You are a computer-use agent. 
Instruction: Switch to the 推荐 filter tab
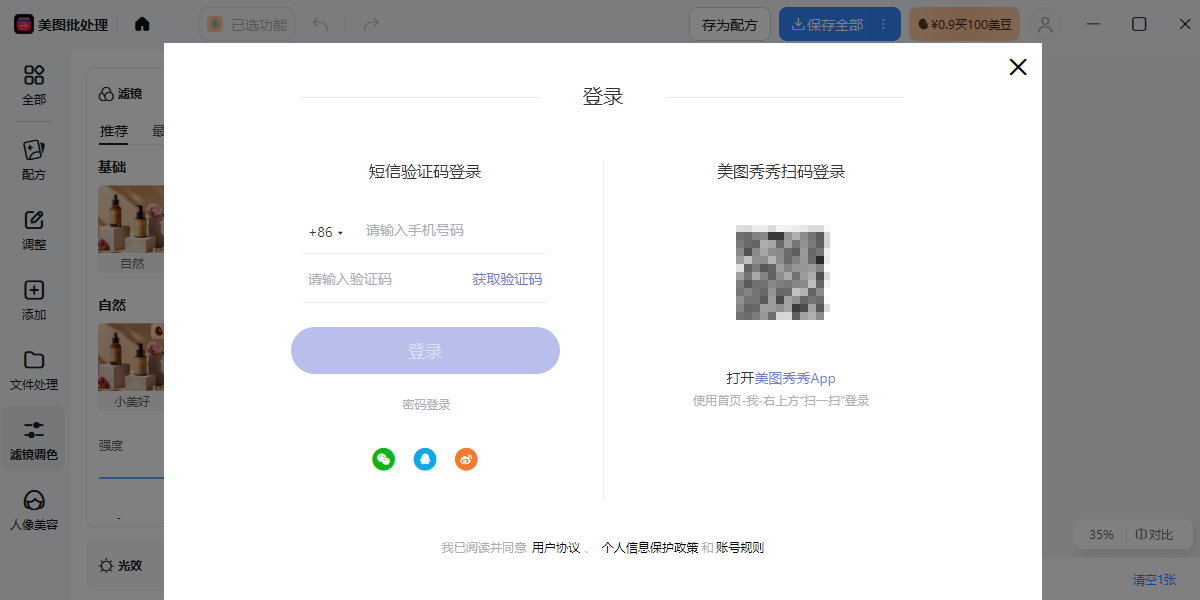114,131
